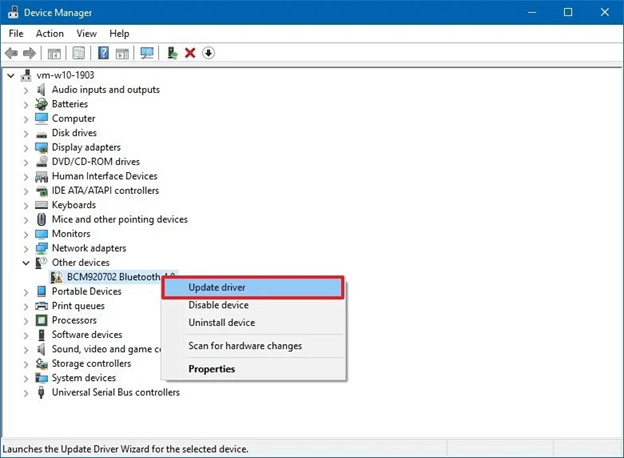Select the IDE ATA/ATAPI controllers label
This screenshot has width=624, height=458.
click(x=105, y=191)
